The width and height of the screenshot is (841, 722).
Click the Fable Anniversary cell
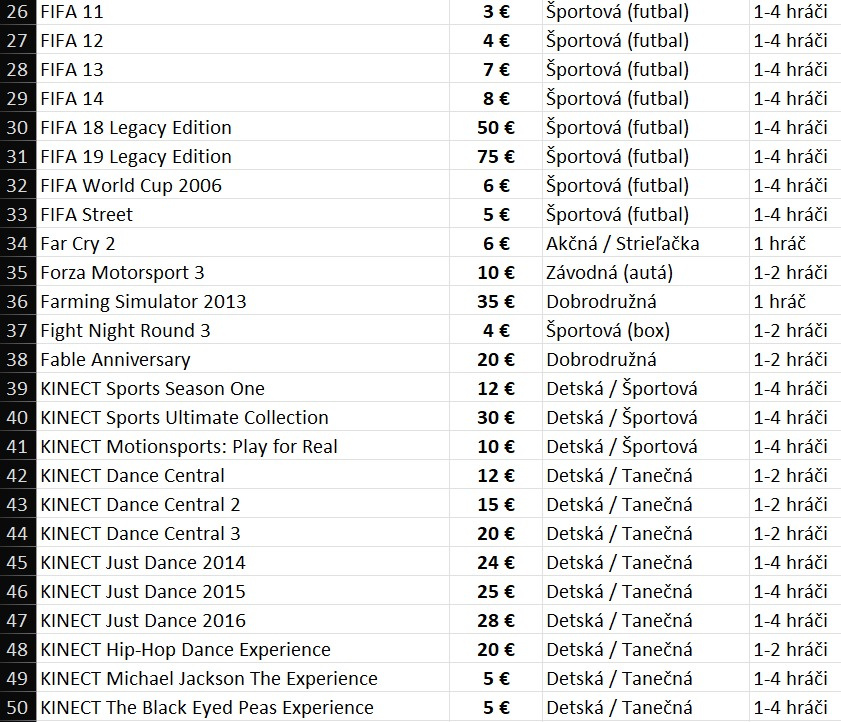tap(115, 360)
